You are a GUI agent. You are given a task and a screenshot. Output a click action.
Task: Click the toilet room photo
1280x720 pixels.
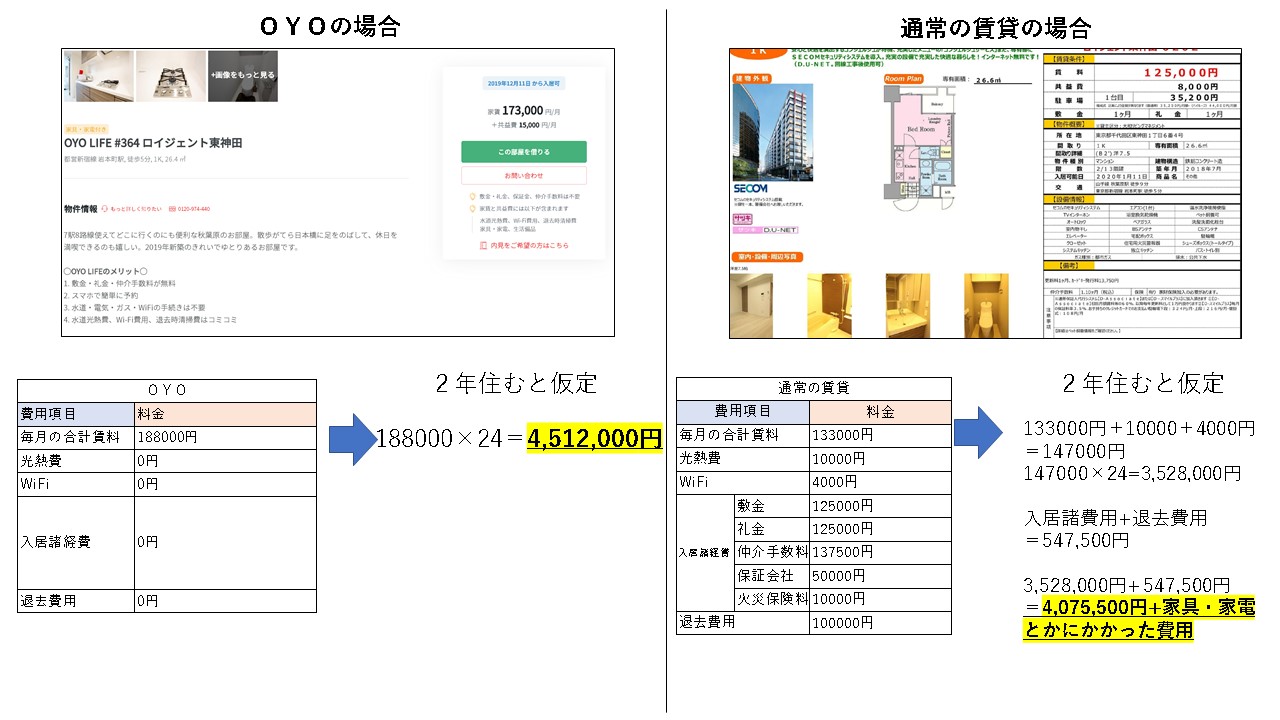click(x=986, y=304)
